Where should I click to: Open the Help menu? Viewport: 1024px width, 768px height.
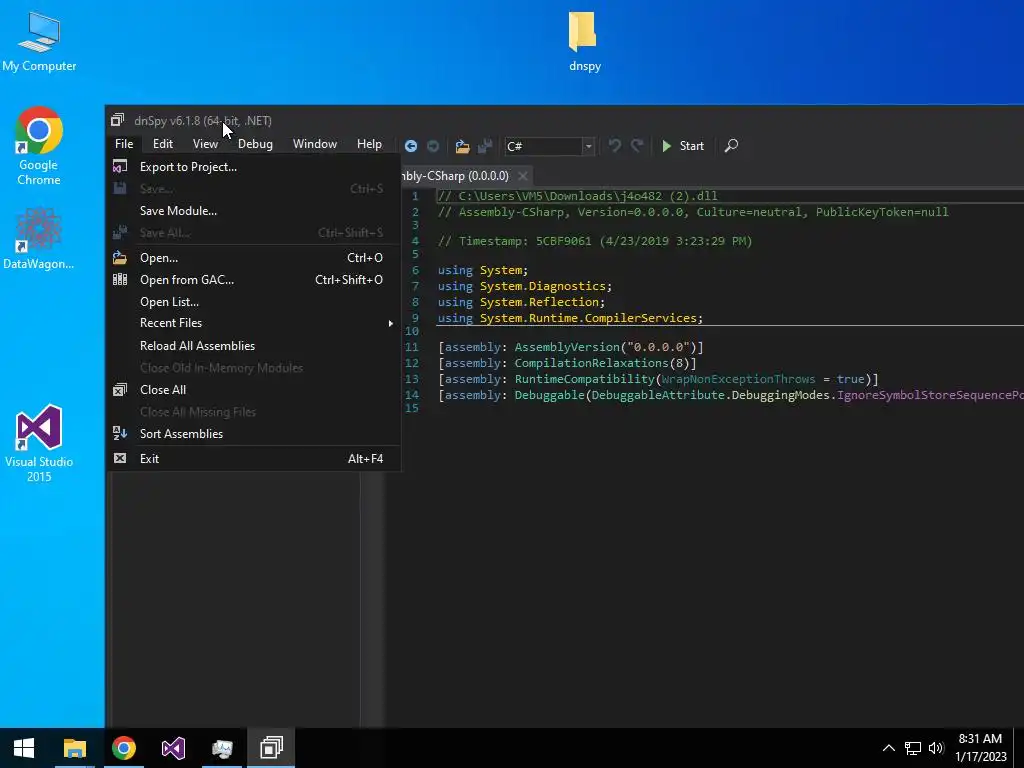[369, 144]
